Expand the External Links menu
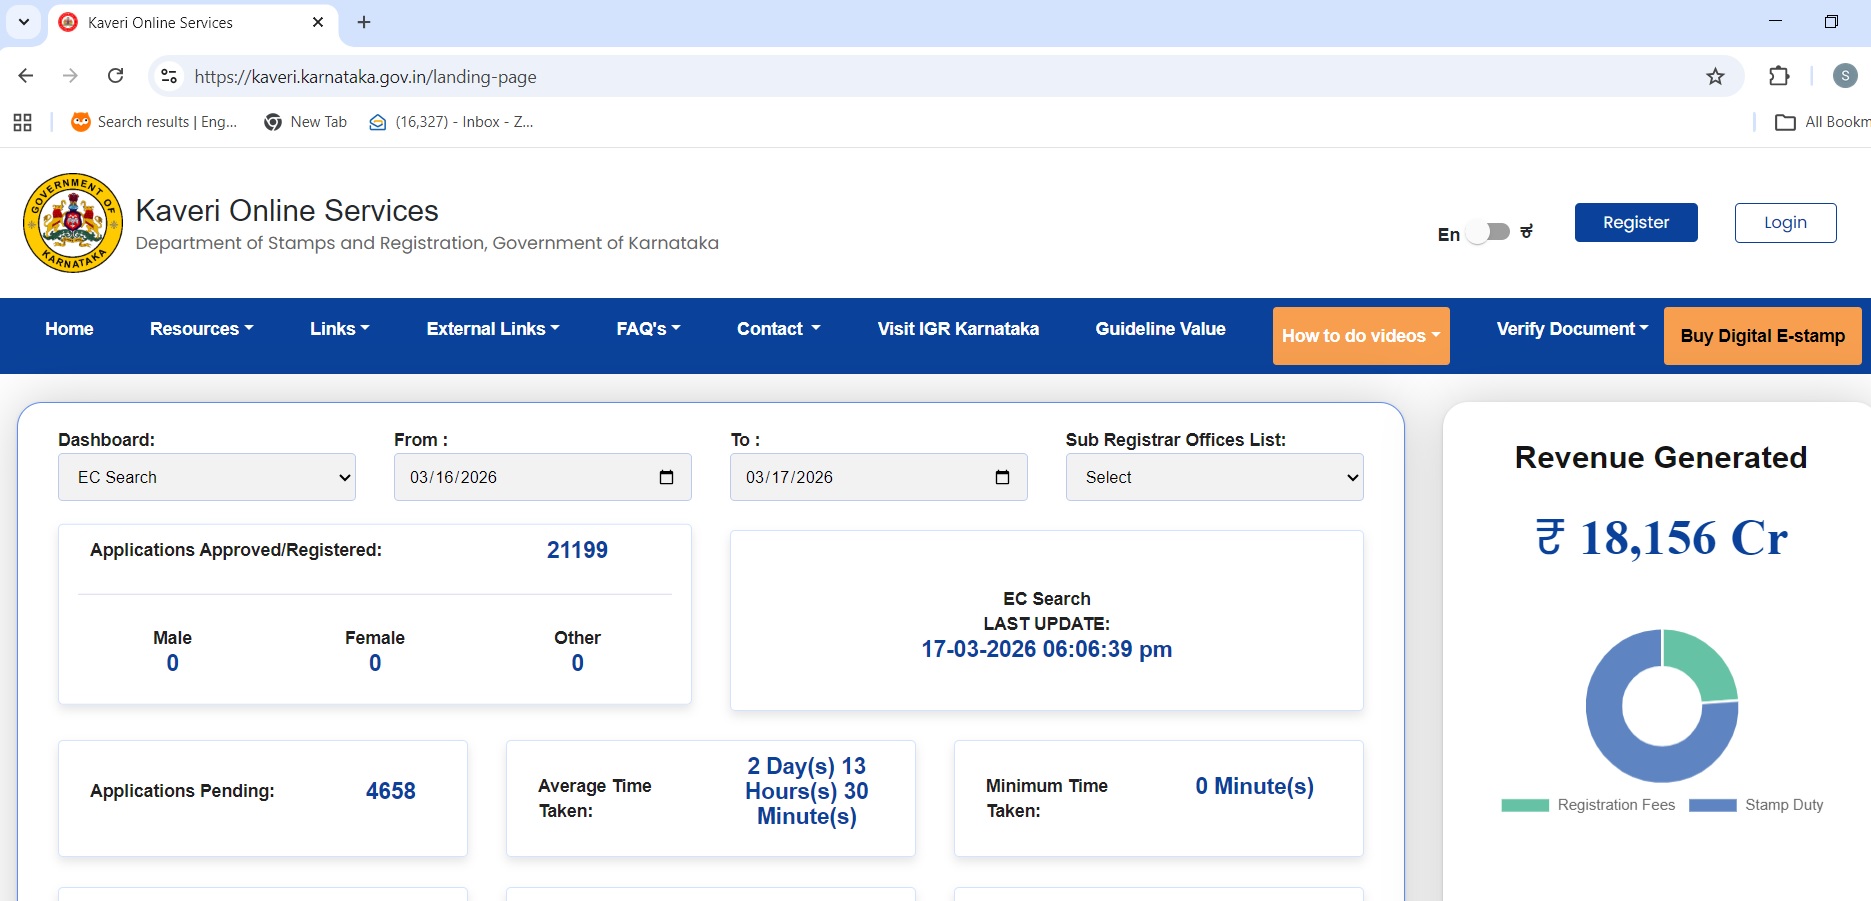This screenshot has width=1871, height=901. point(493,329)
